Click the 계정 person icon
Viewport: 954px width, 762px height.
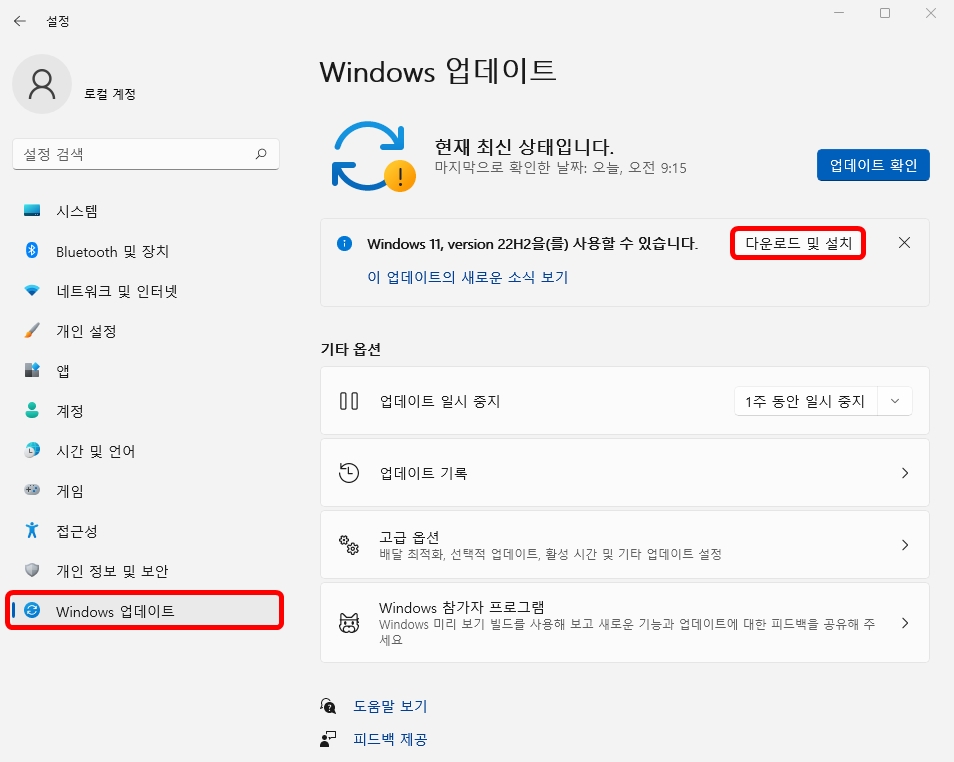pos(32,410)
